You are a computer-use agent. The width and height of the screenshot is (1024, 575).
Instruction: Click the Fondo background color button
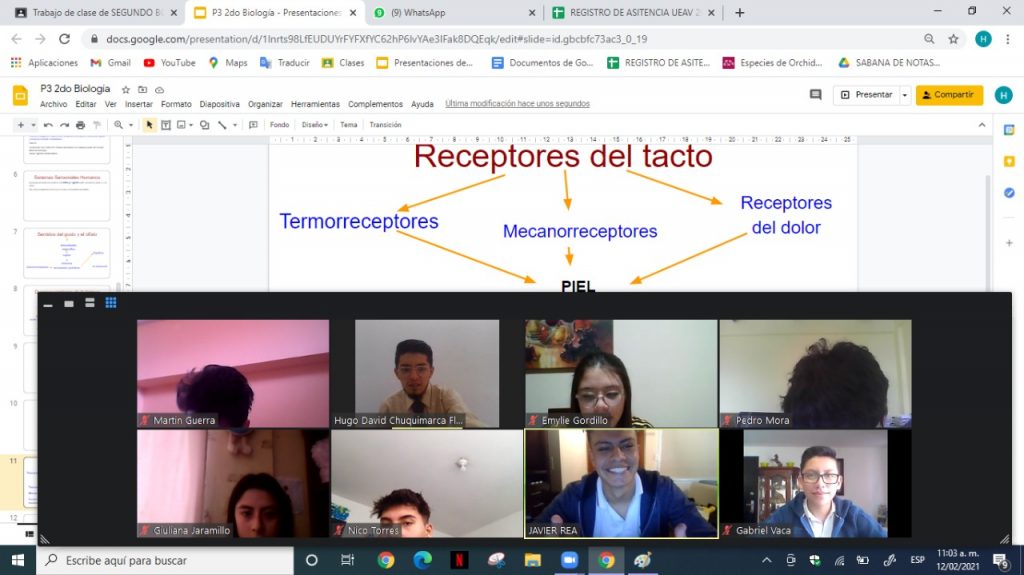coord(279,125)
